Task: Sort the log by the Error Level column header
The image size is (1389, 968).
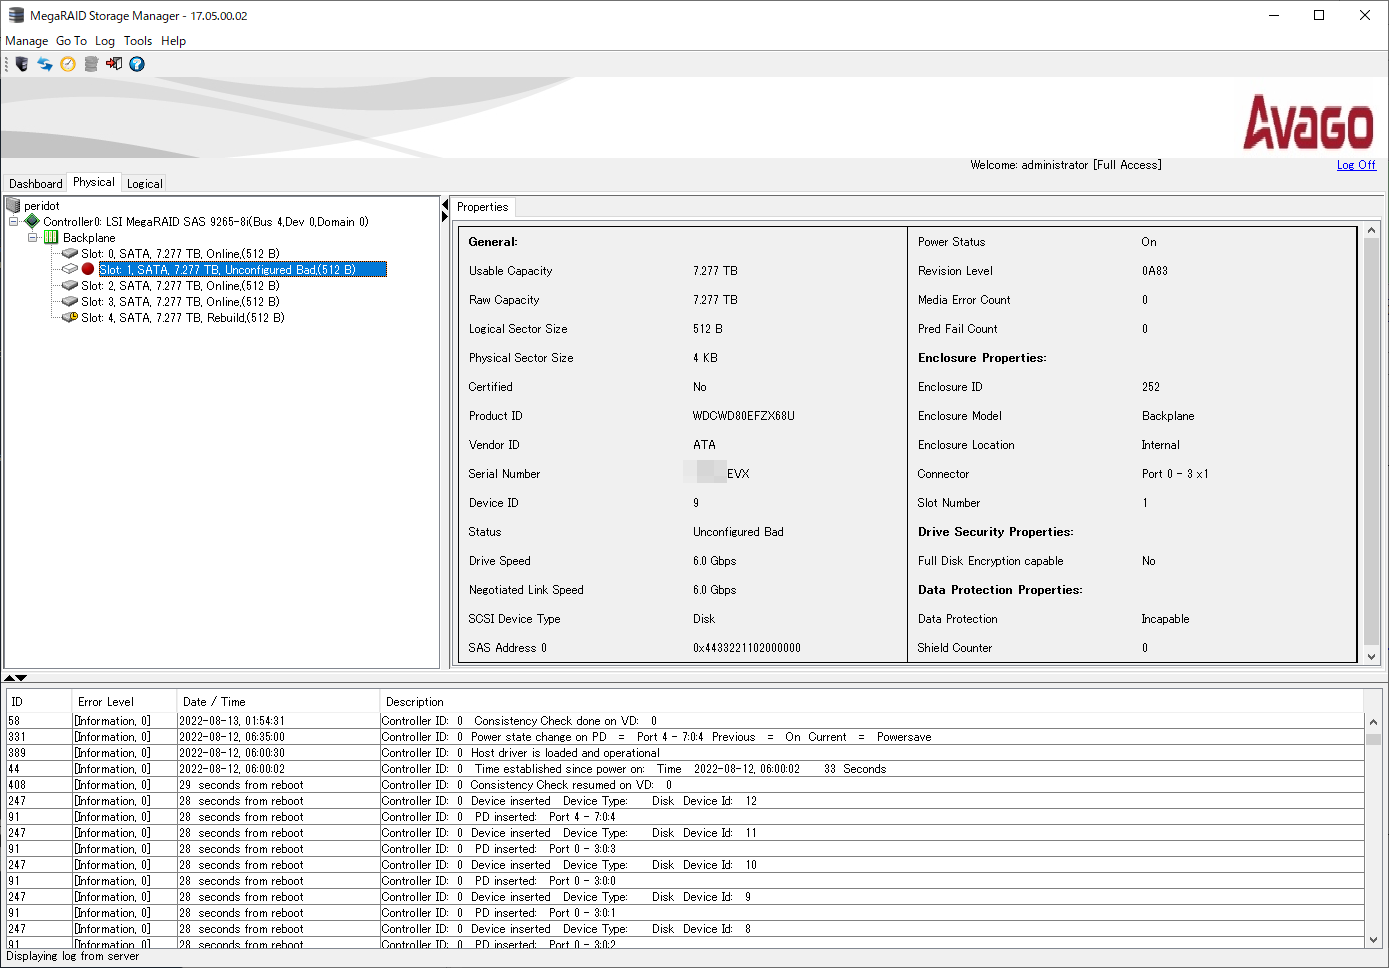Action: coord(125,702)
